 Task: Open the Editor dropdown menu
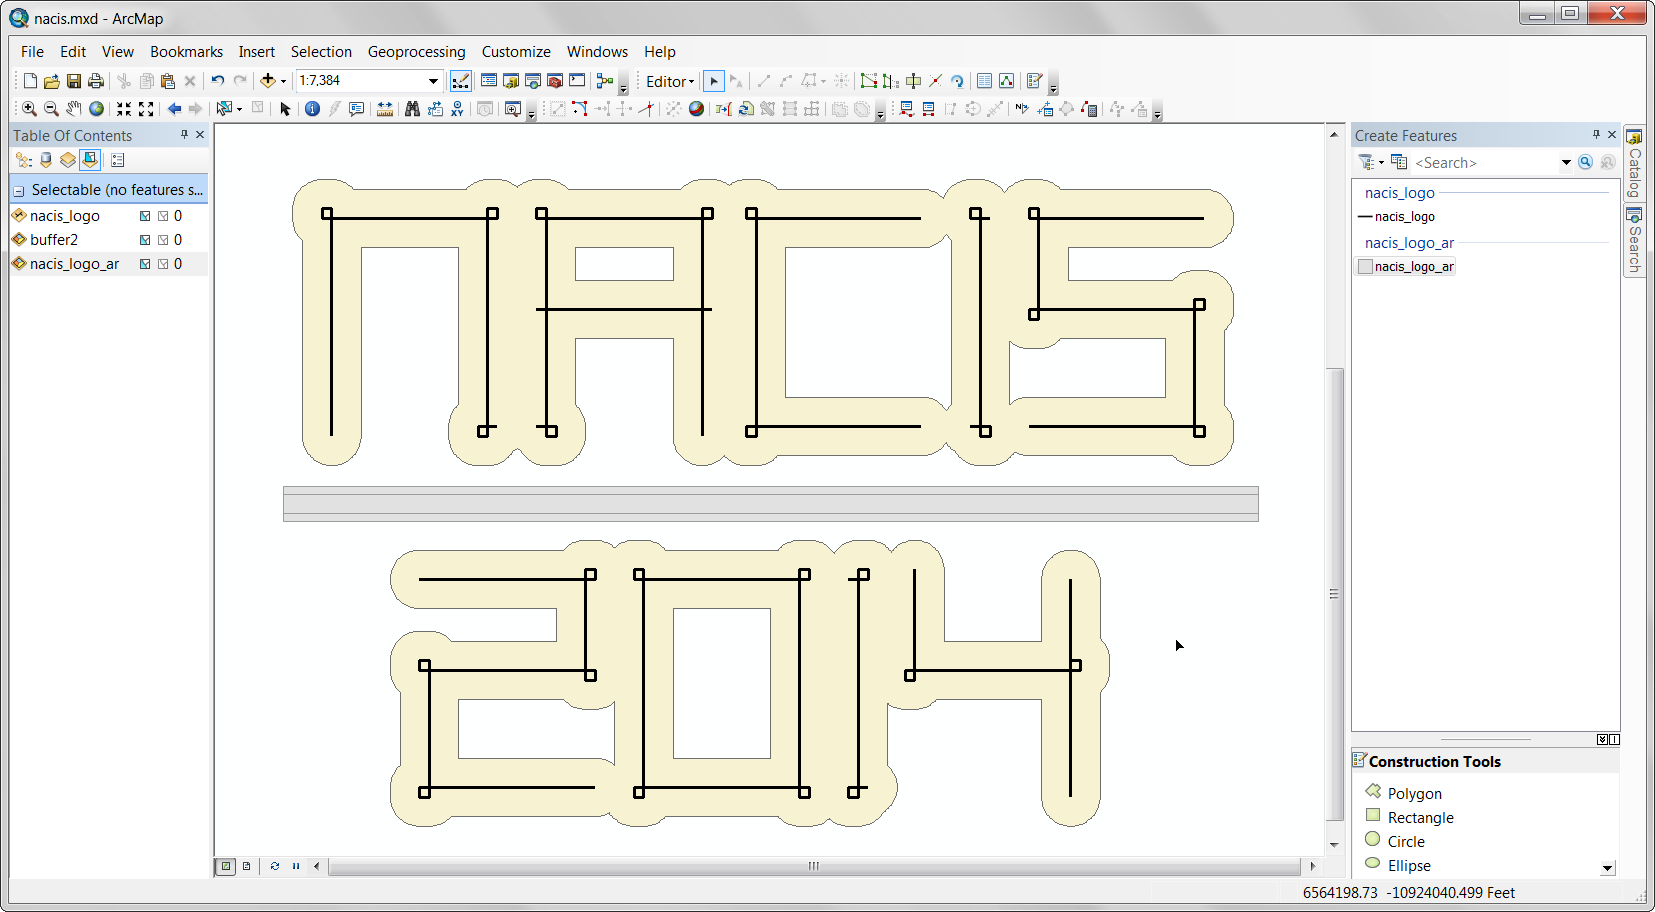coord(670,82)
